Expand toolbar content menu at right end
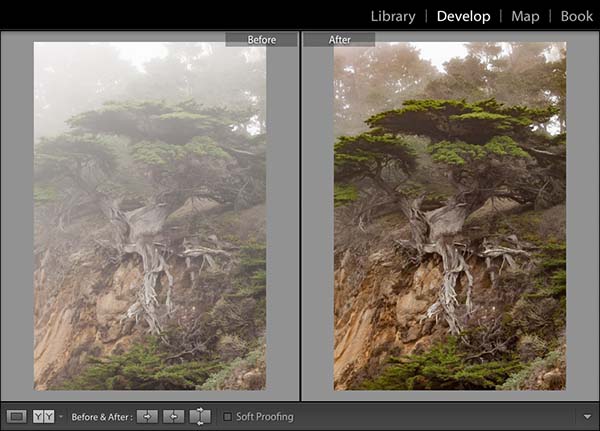 (585, 416)
